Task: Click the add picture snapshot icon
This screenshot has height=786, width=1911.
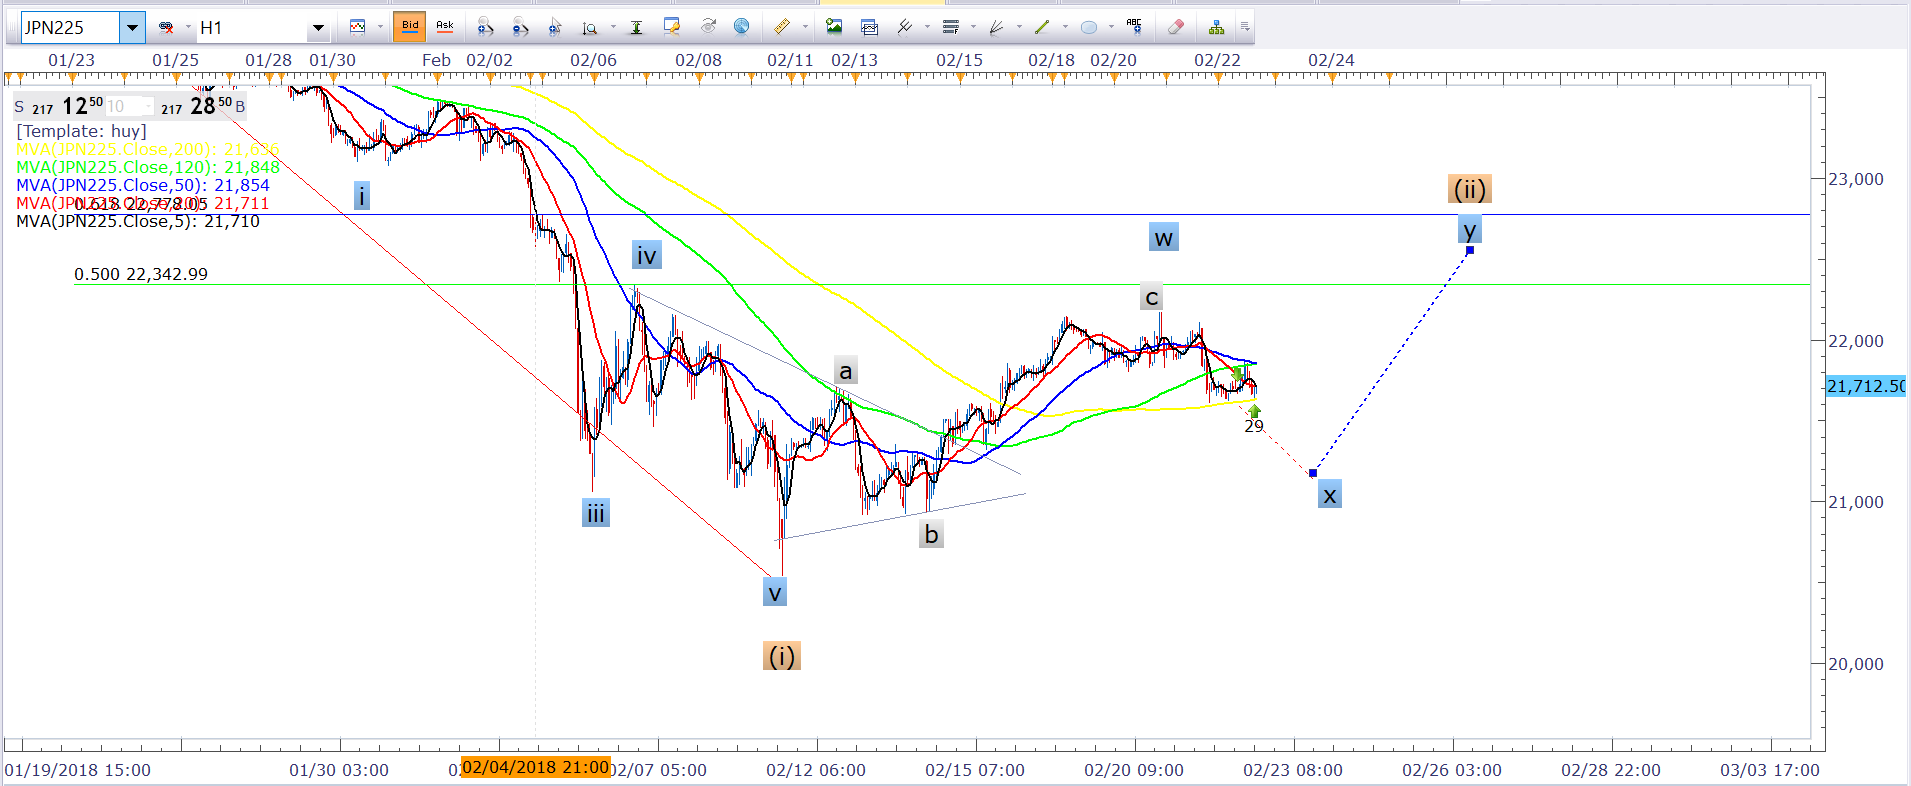Action: pos(834,27)
